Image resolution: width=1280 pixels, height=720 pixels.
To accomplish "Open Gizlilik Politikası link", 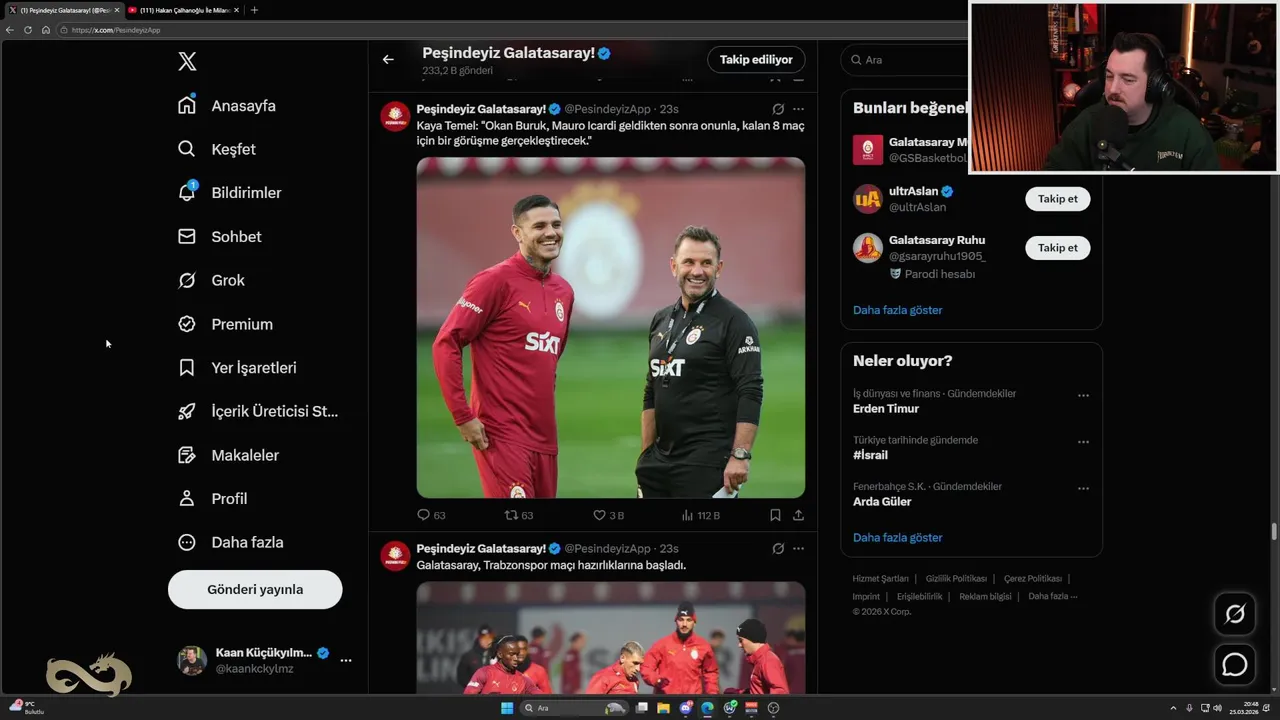I will [956, 578].
